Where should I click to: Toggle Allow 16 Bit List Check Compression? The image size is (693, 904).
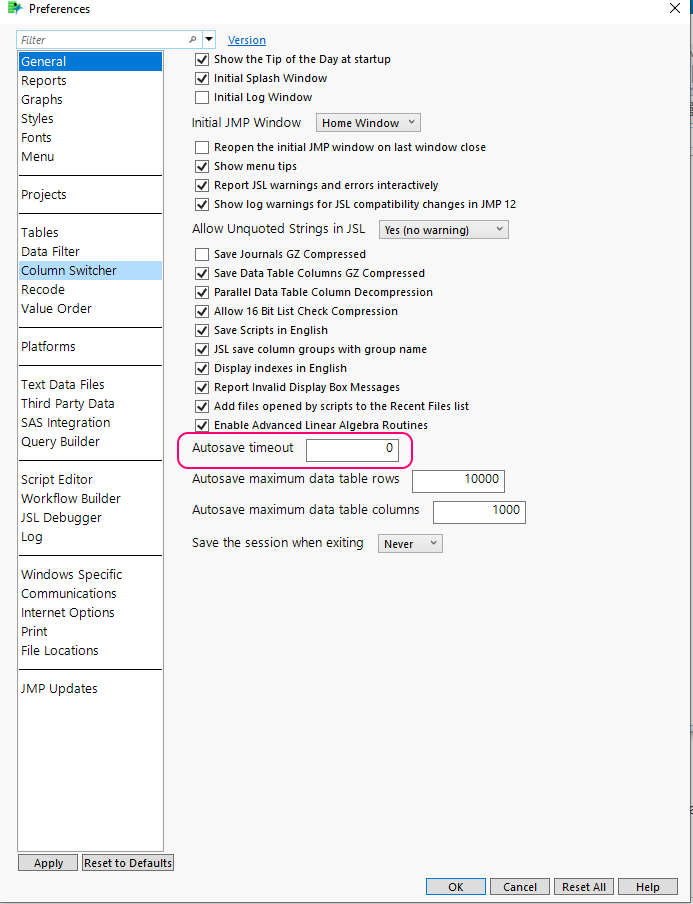202,311
